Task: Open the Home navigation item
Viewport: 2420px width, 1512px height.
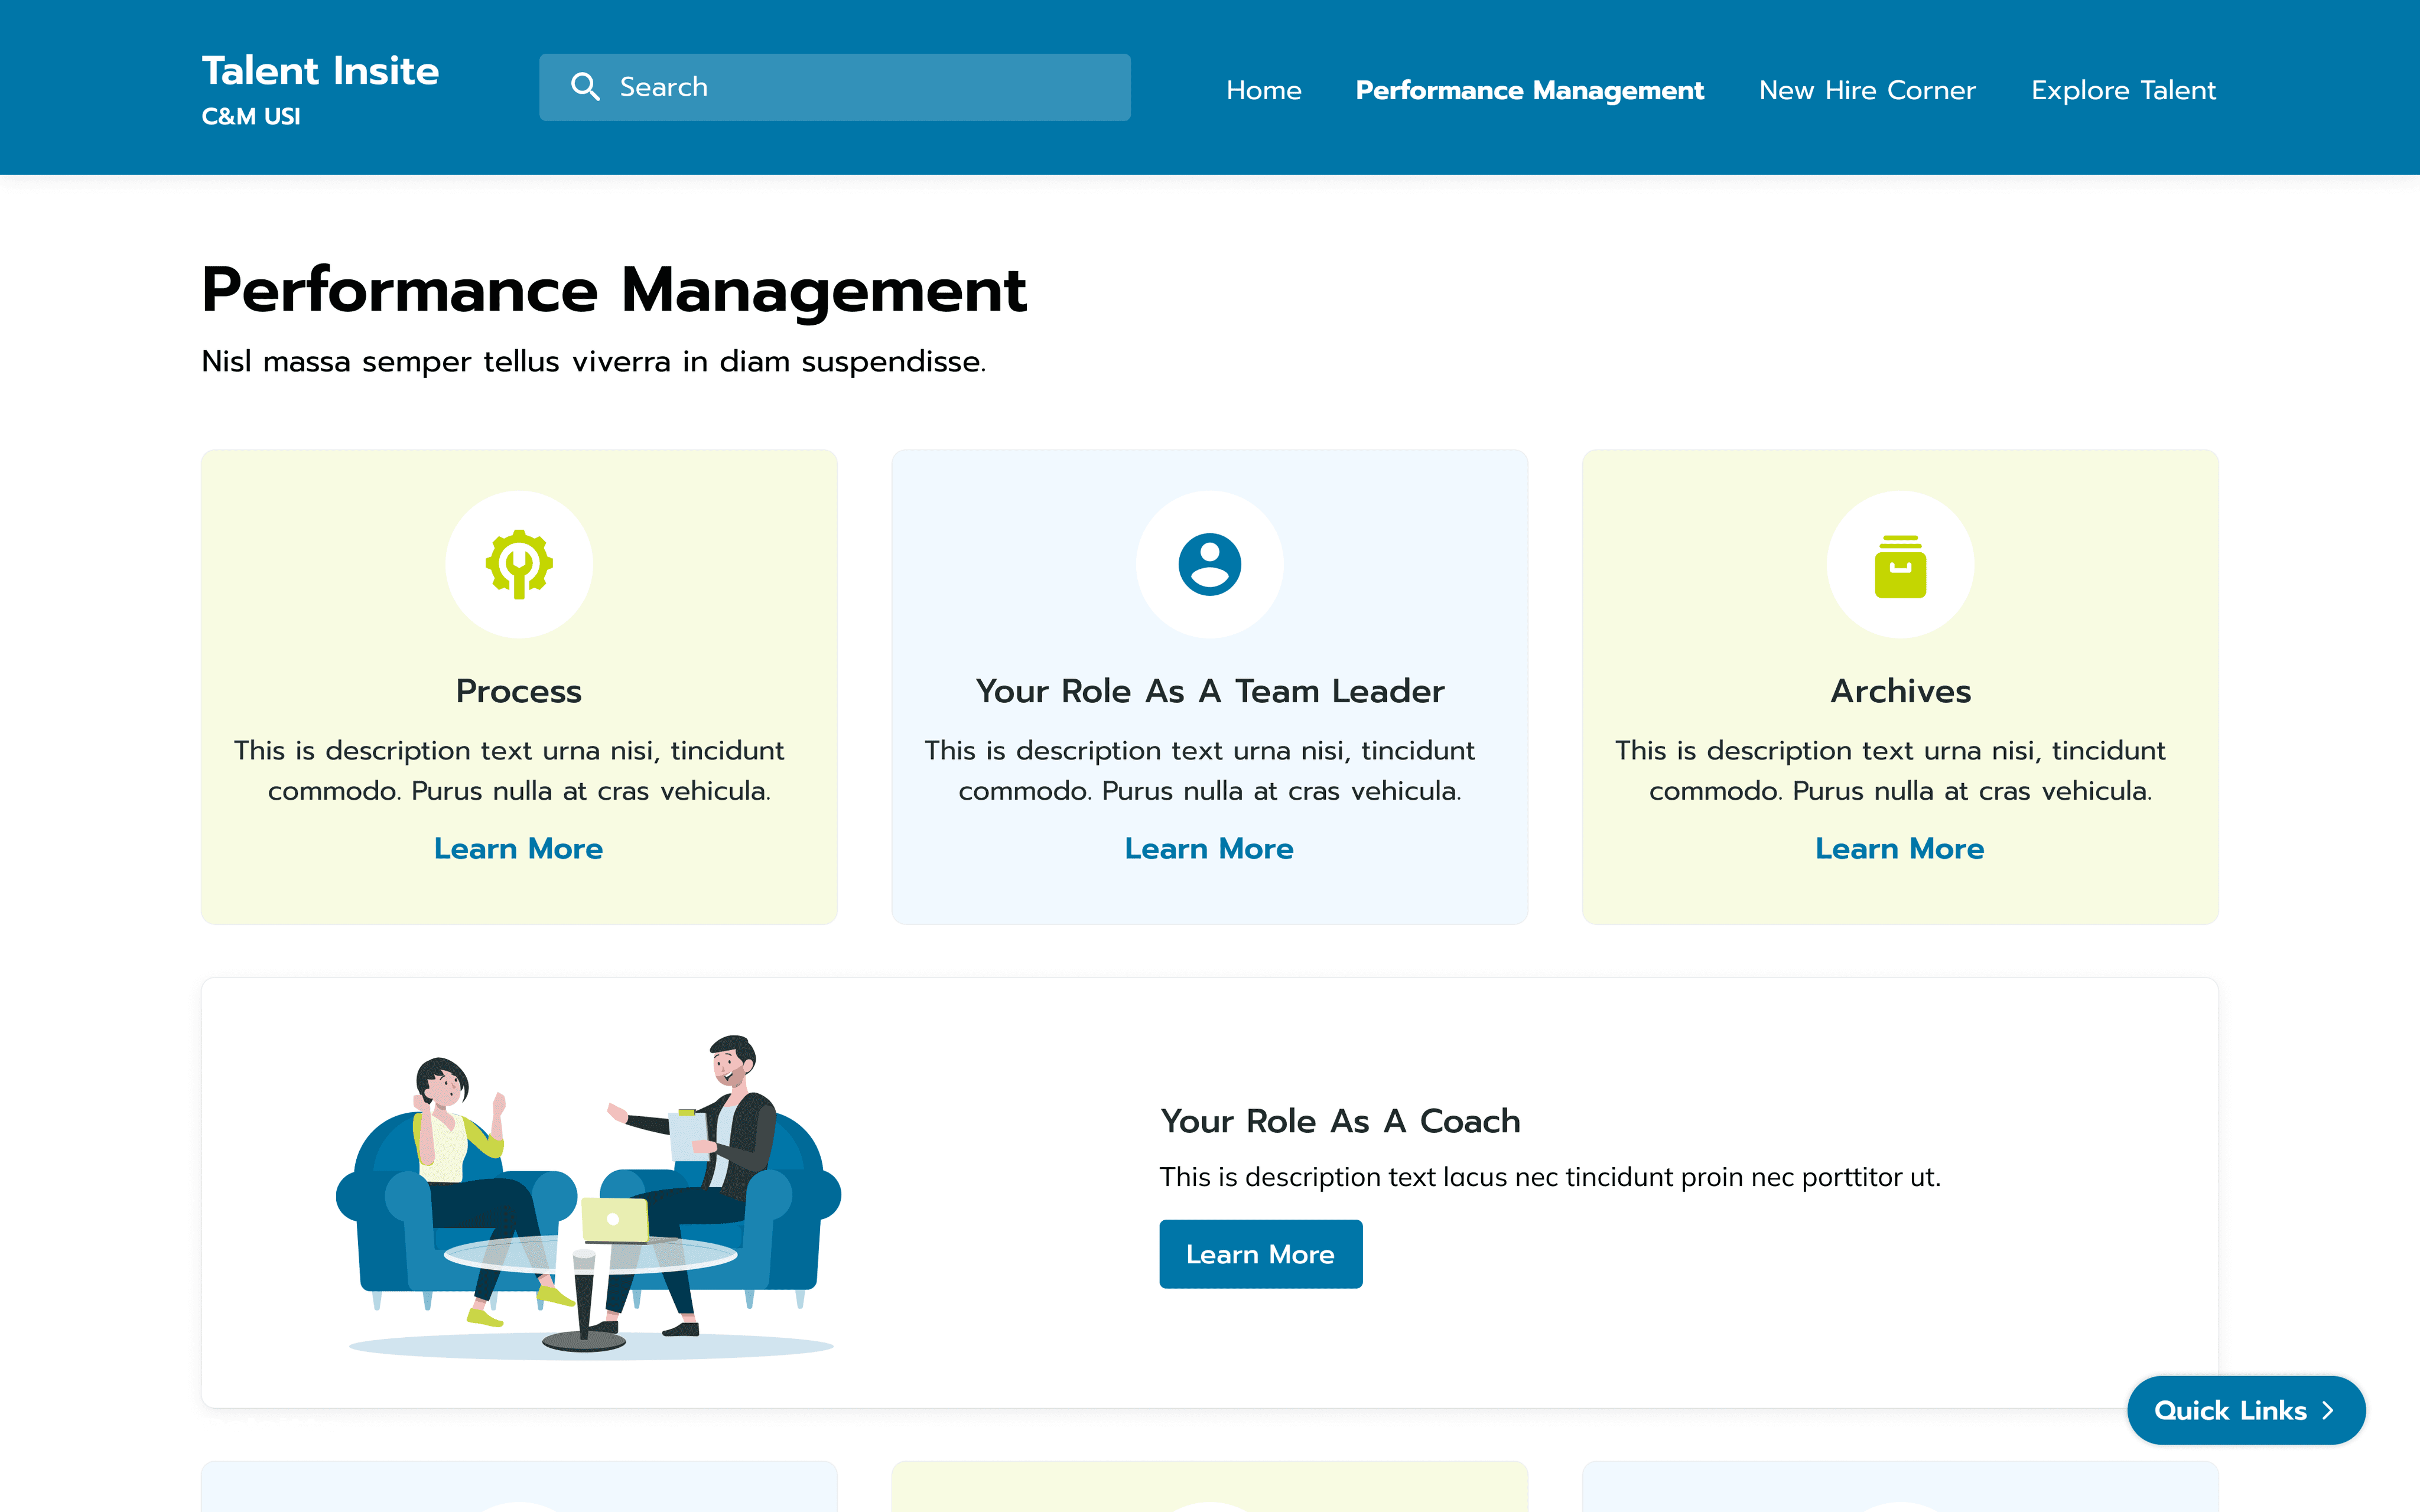Action: point(1263,90)
